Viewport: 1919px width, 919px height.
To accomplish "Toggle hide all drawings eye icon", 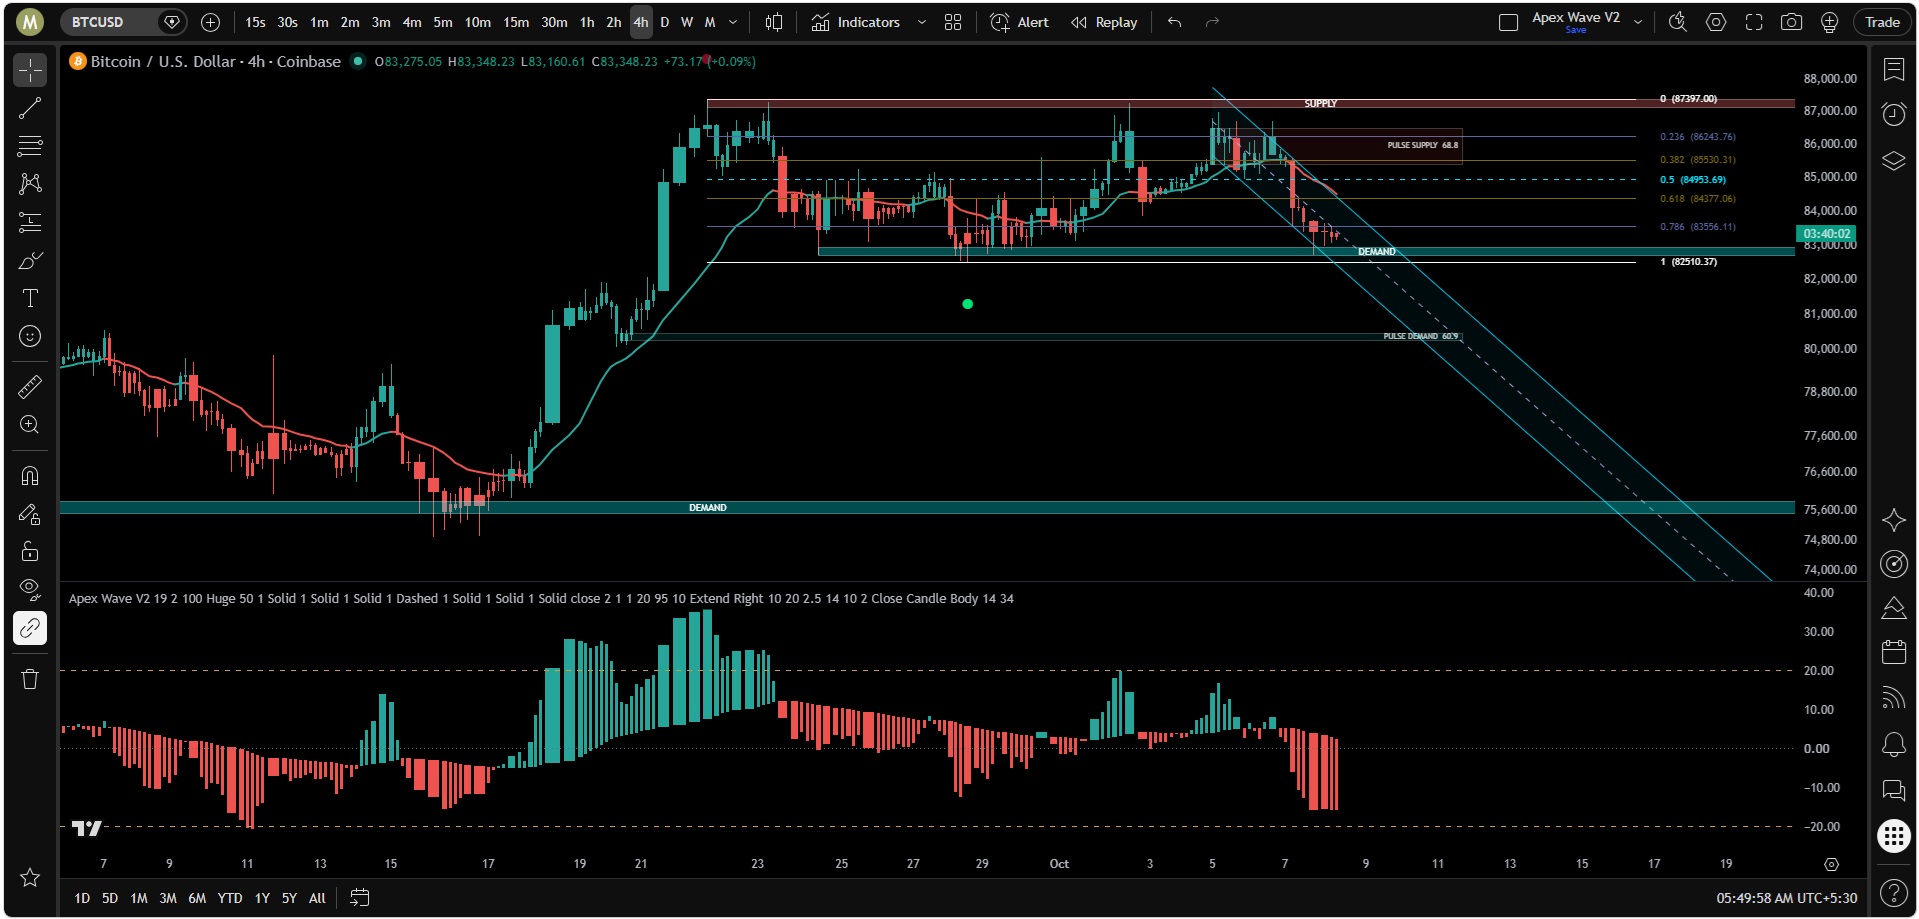I will (x=30, y=590).
